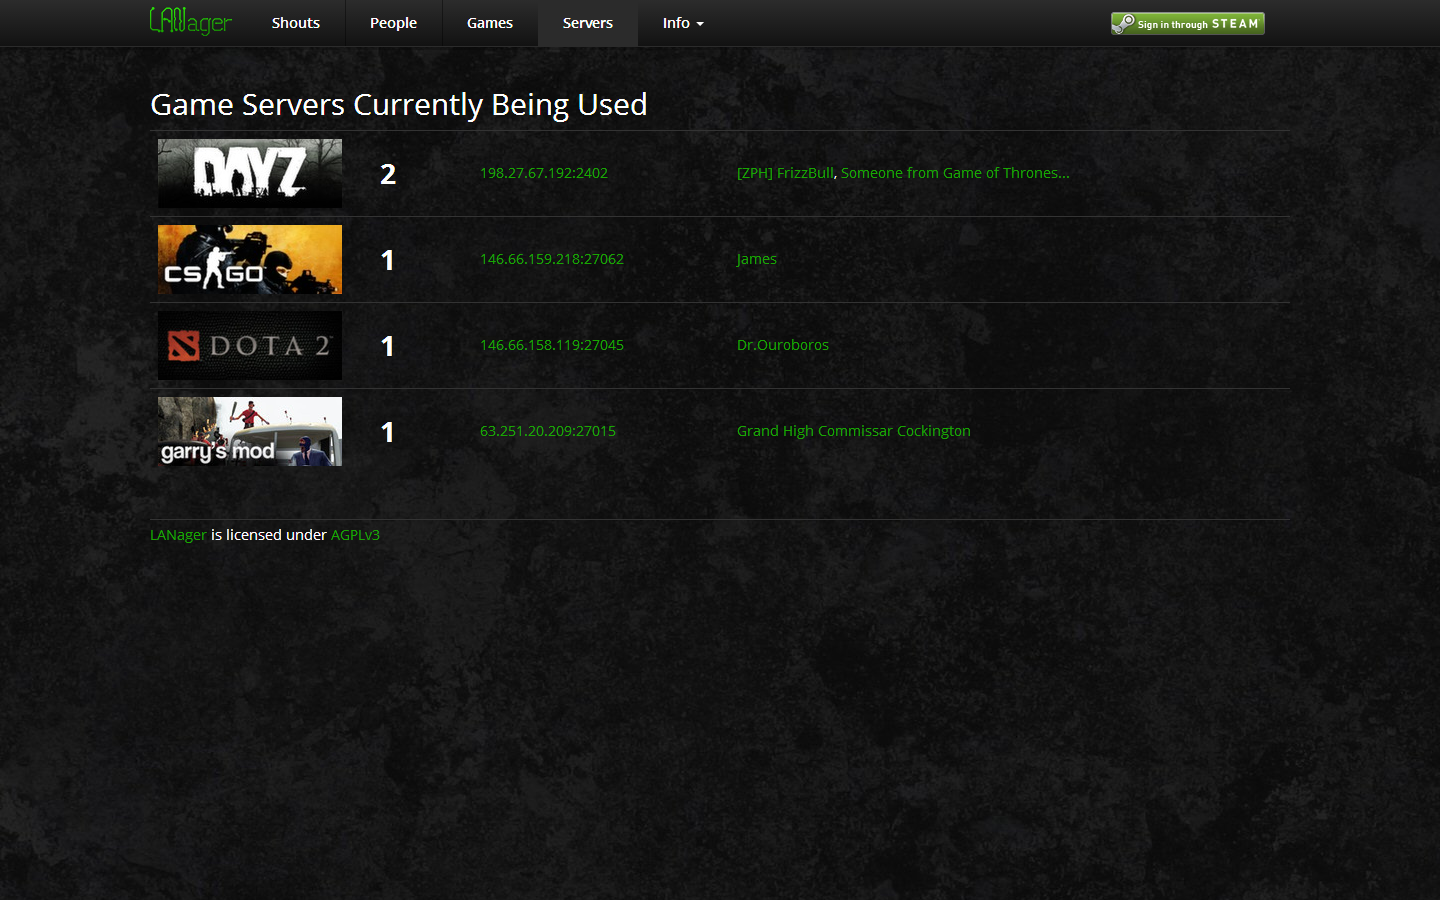Screen dimensions: 1440x900
Task: Click the Dota 2 game banner
Action: click(250, 345)
